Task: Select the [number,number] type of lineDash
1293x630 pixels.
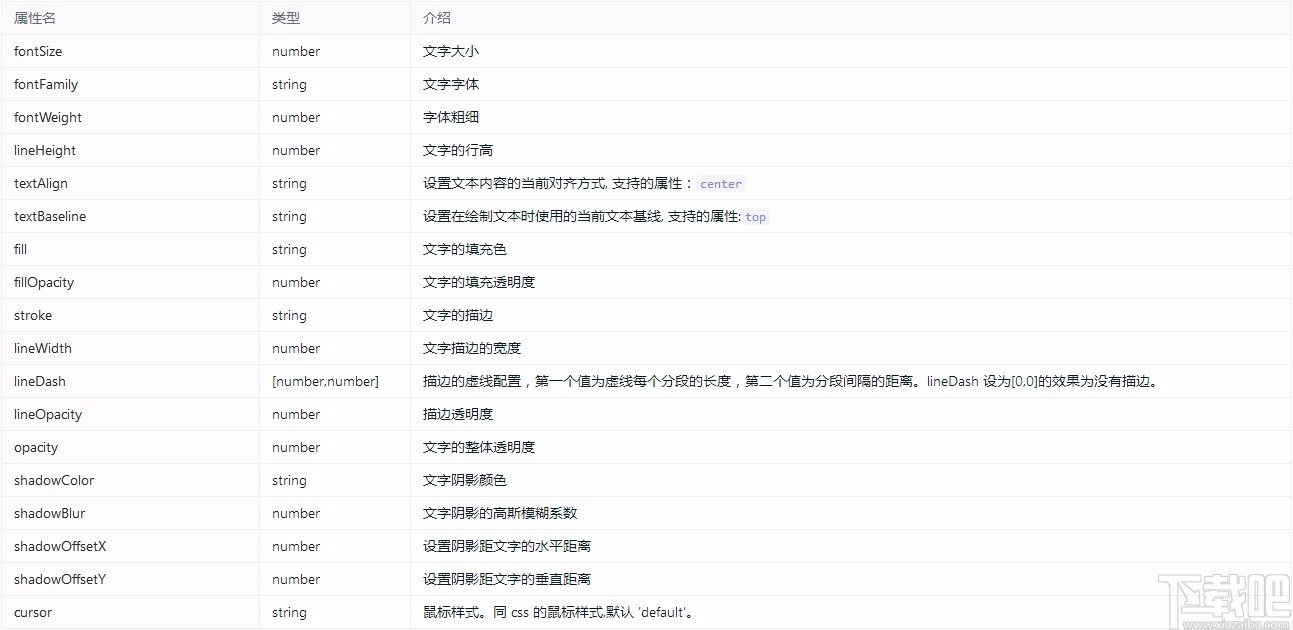Action: click(325, 381)
